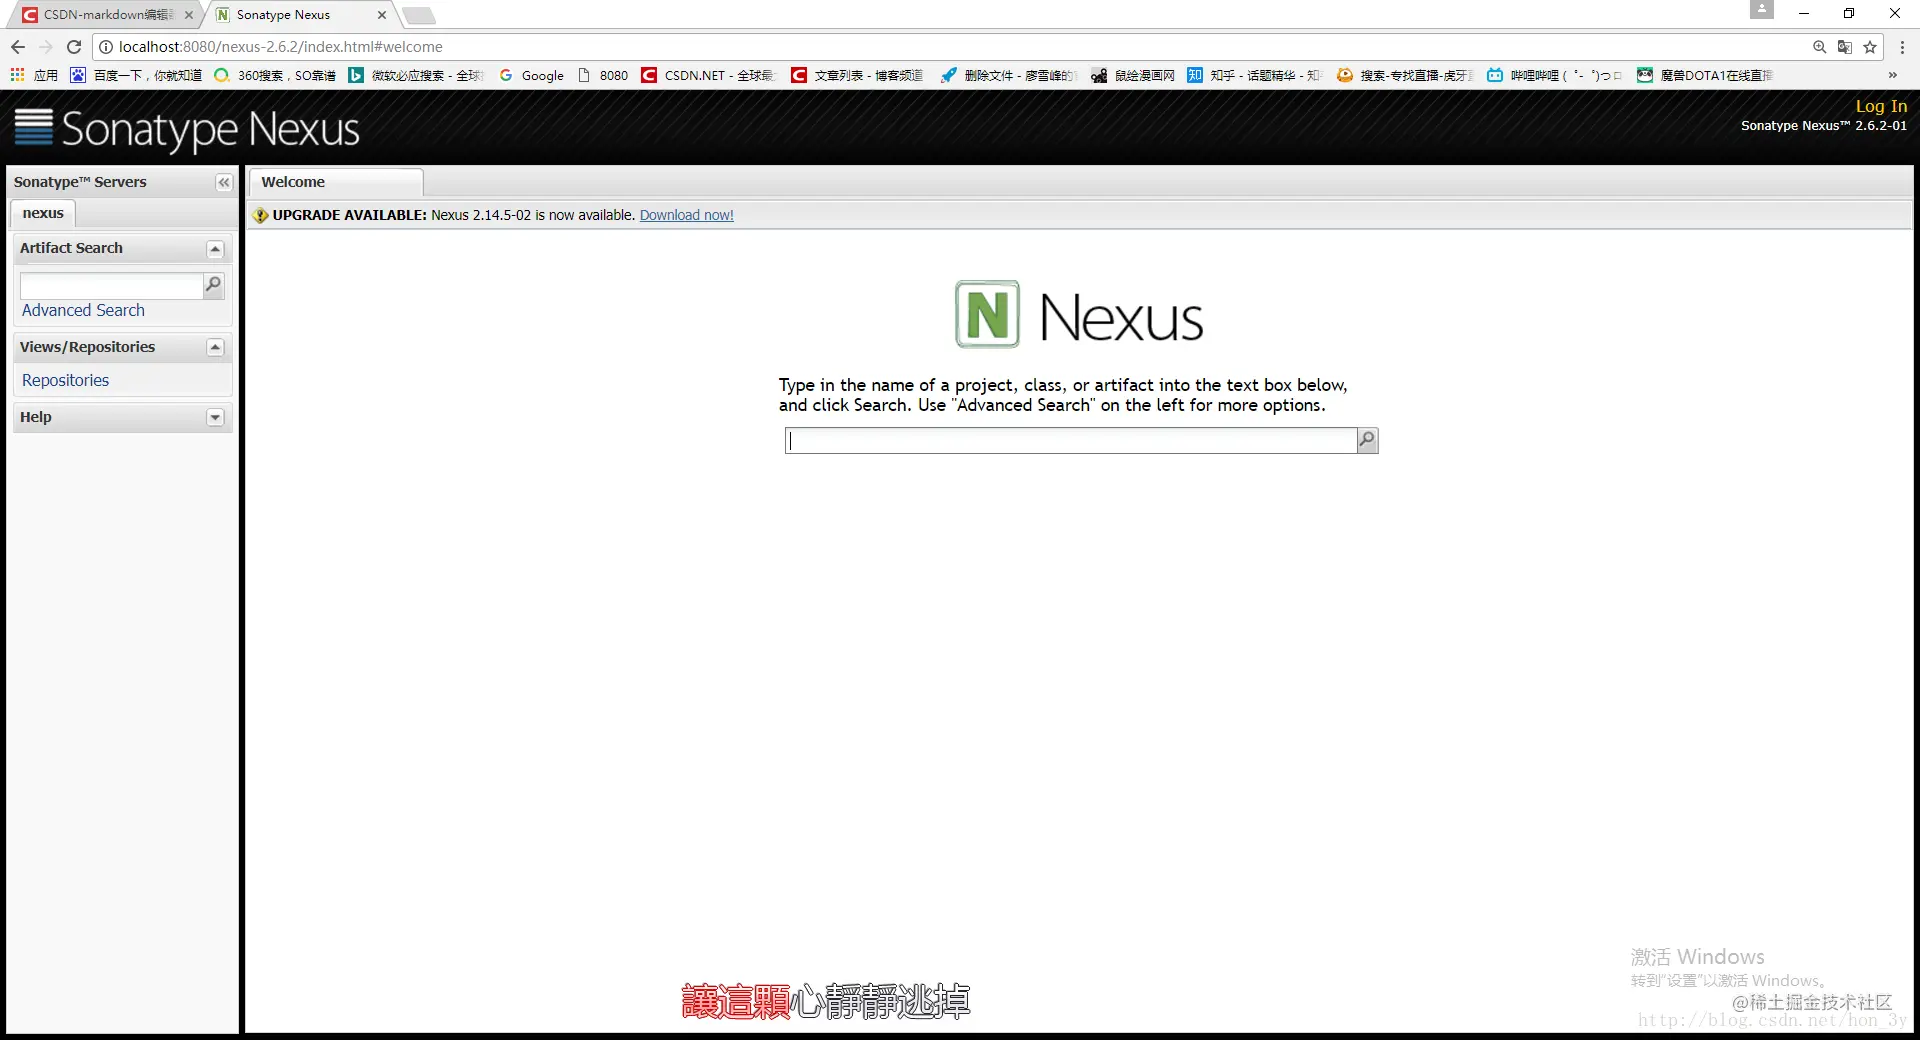Viewport: 1920px width, 1040px height.
Task: Click the Sonatype Nexus header logo
Action: (x=187, y=129)
